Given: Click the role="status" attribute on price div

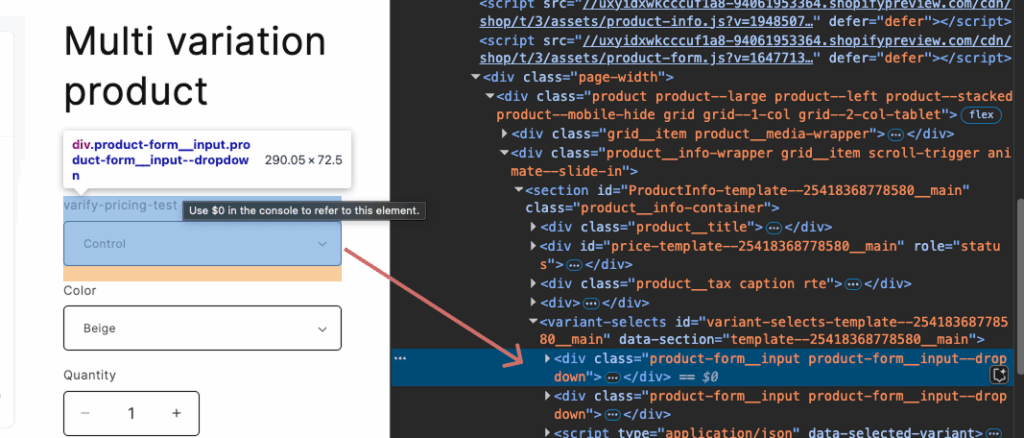Looking at the screenshot, I should point(771,255).
